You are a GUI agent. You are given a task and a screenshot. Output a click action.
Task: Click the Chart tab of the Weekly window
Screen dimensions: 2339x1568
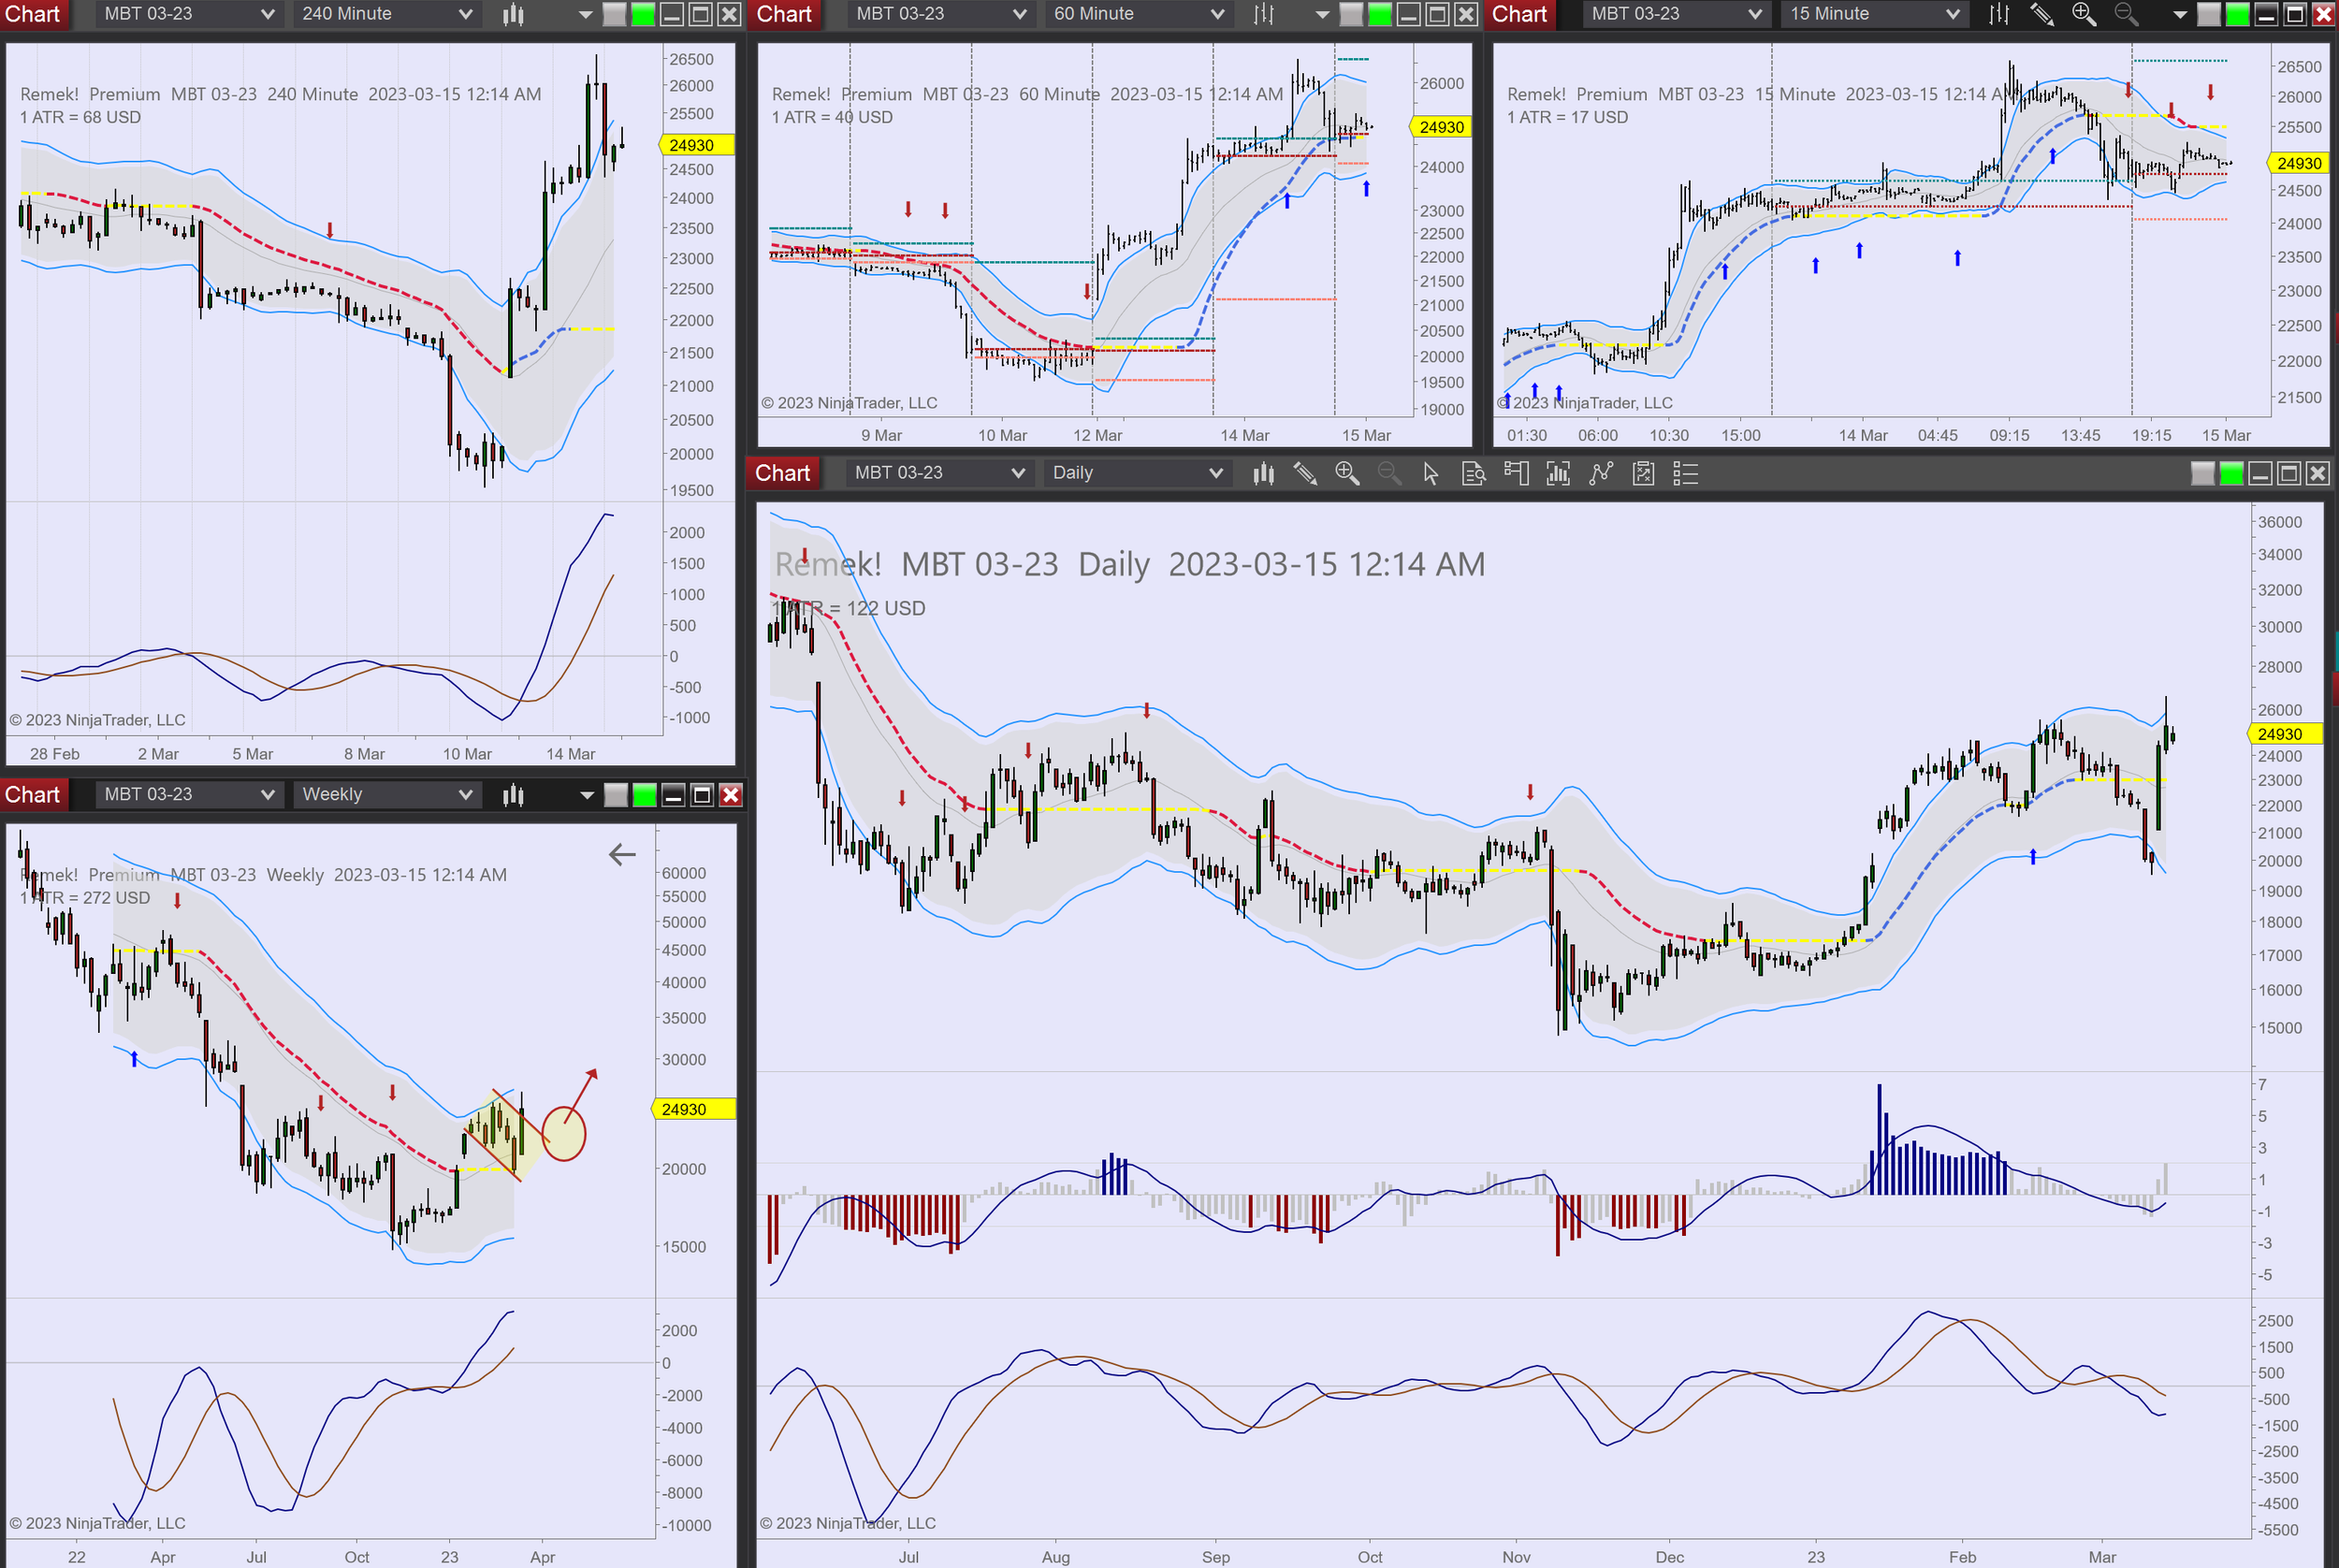33,795
